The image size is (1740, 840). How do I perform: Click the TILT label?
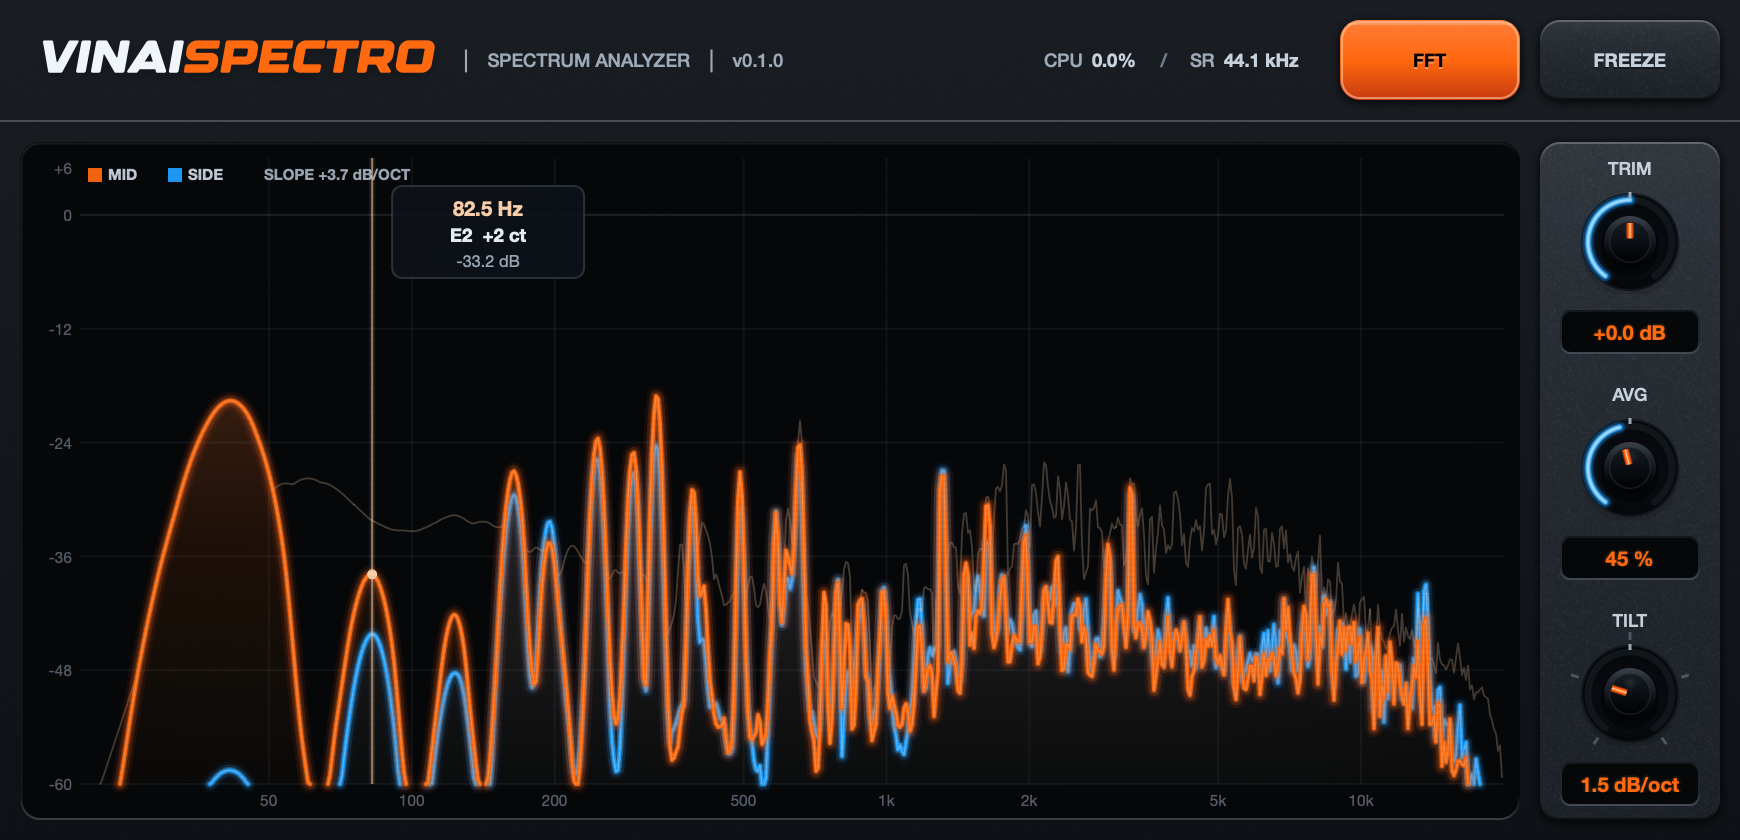coord(1629,621)
